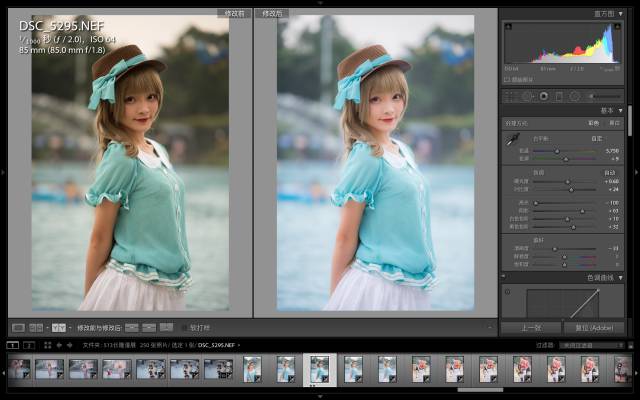
Task: Collapse the Basic panel
Action: pos(620,110)
